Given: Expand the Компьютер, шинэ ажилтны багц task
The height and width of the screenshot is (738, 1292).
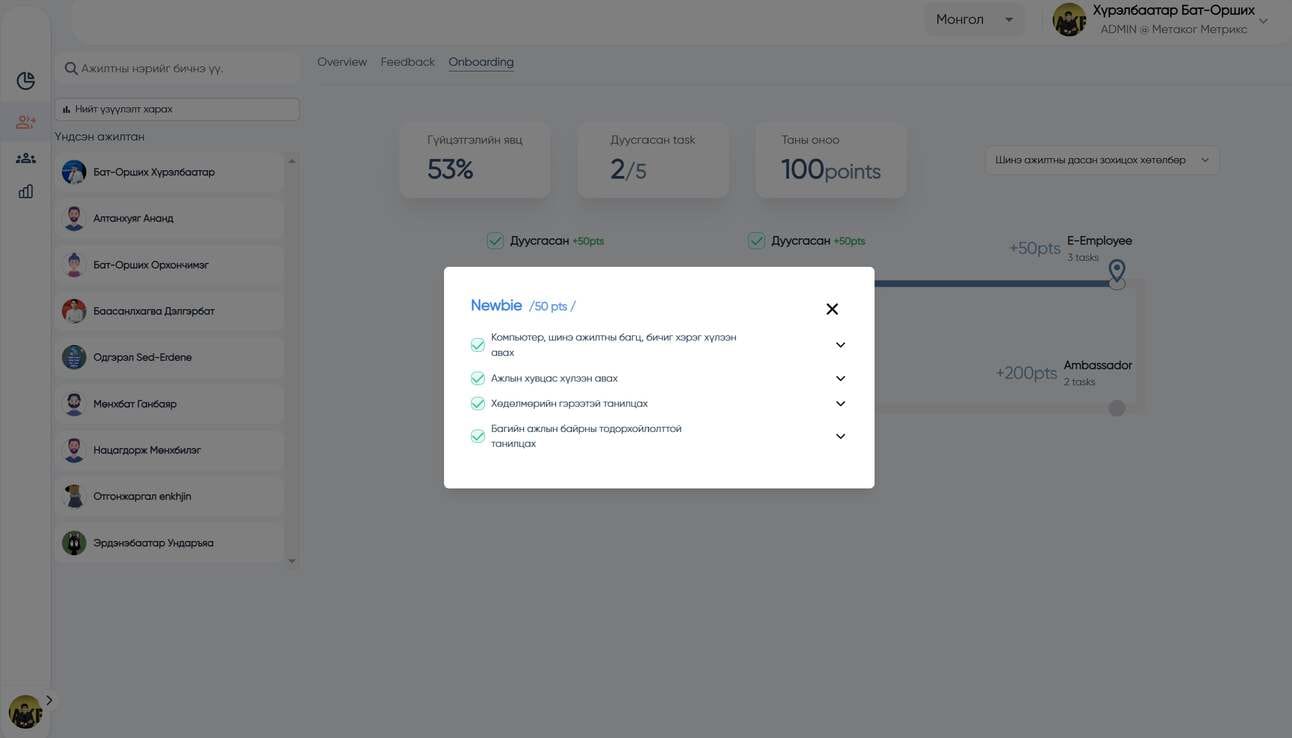Looking at the screenshot, I should (840, 345).
